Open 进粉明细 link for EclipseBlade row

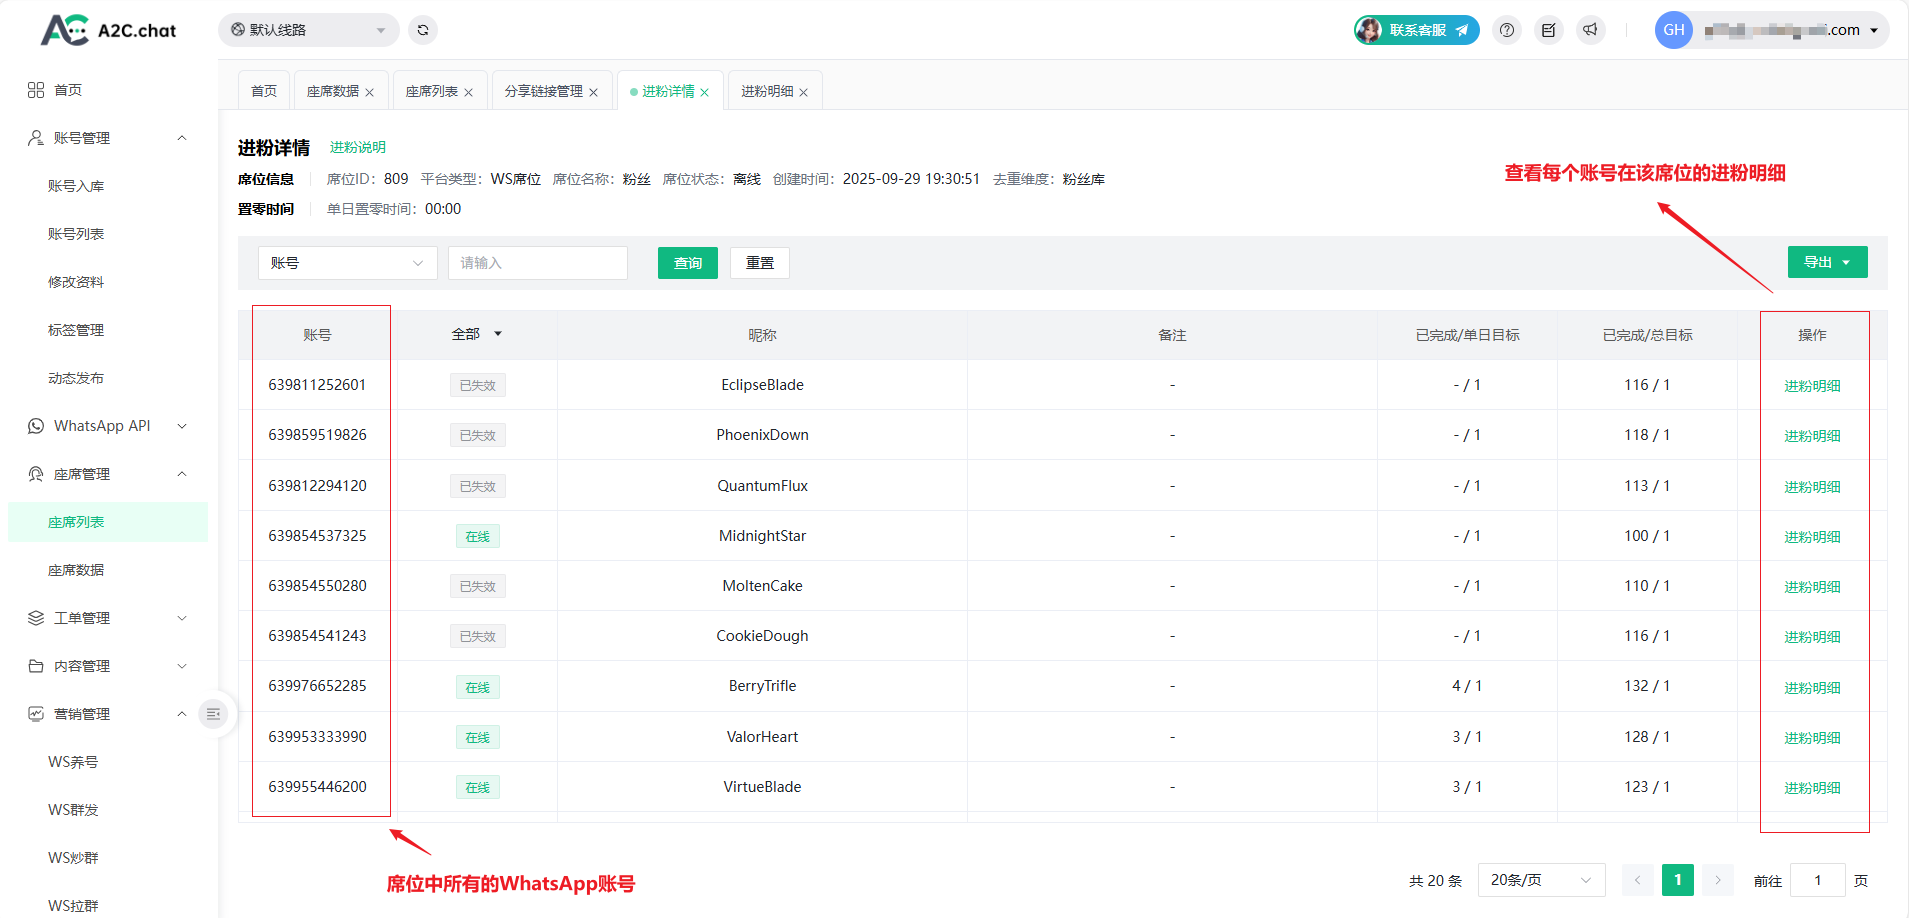[x=1812, y=386]
